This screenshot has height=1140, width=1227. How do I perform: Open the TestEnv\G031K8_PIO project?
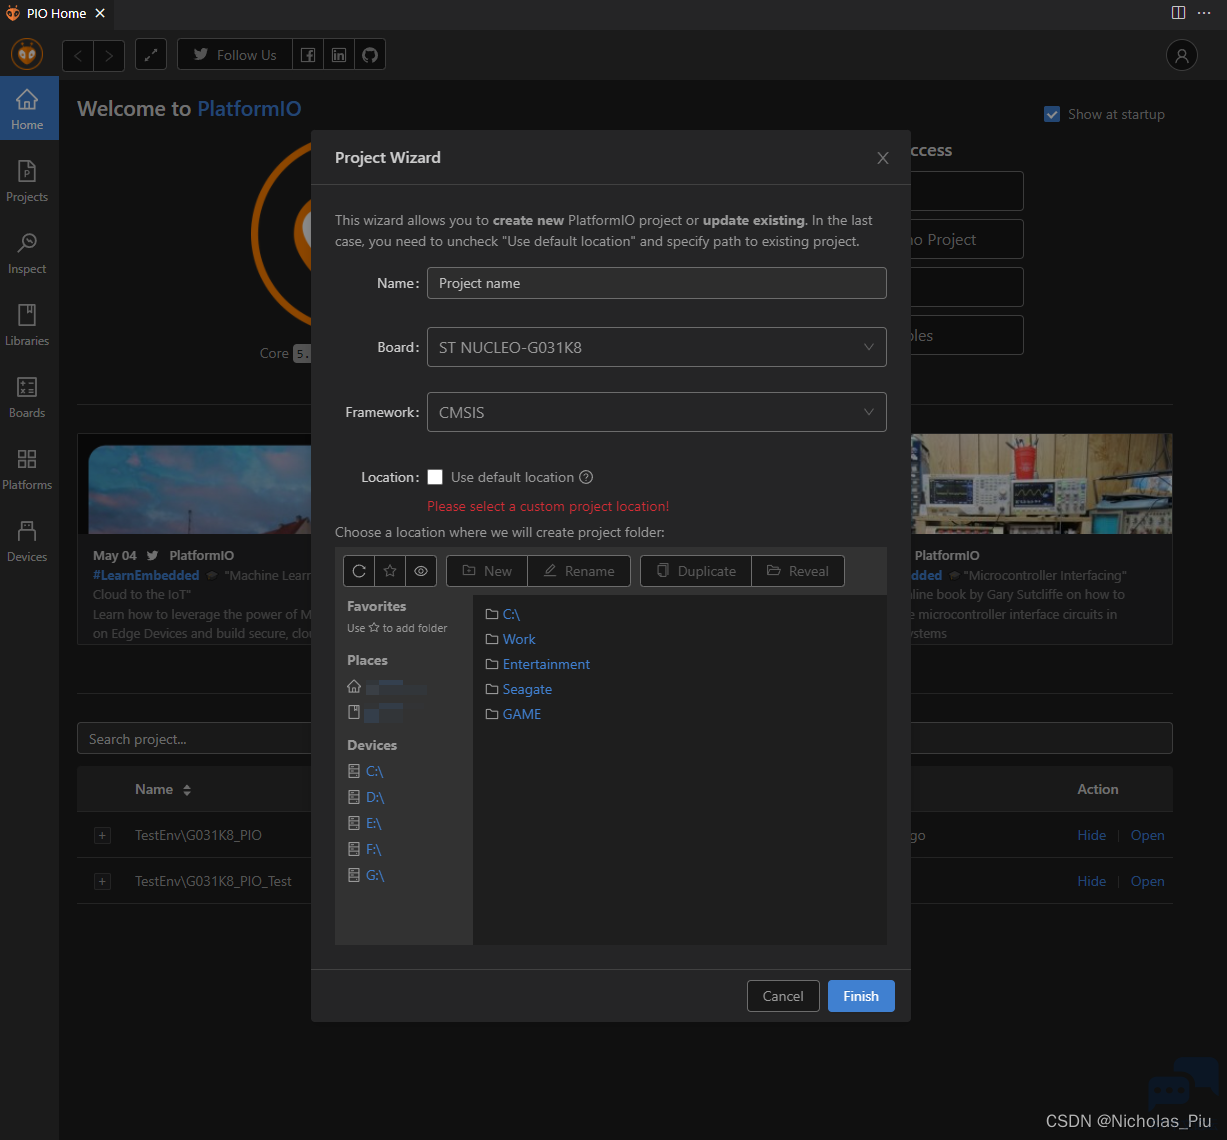1148,835
